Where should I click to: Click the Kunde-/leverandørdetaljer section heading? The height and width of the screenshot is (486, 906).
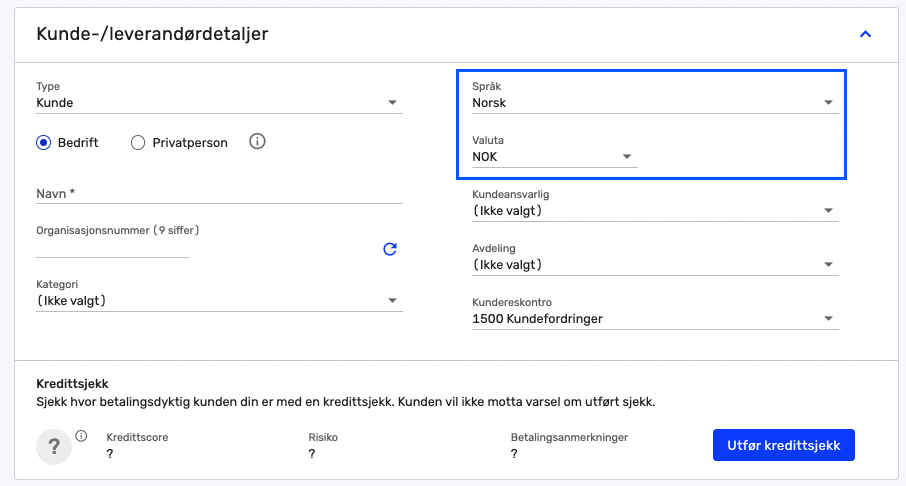coord(153,34)
